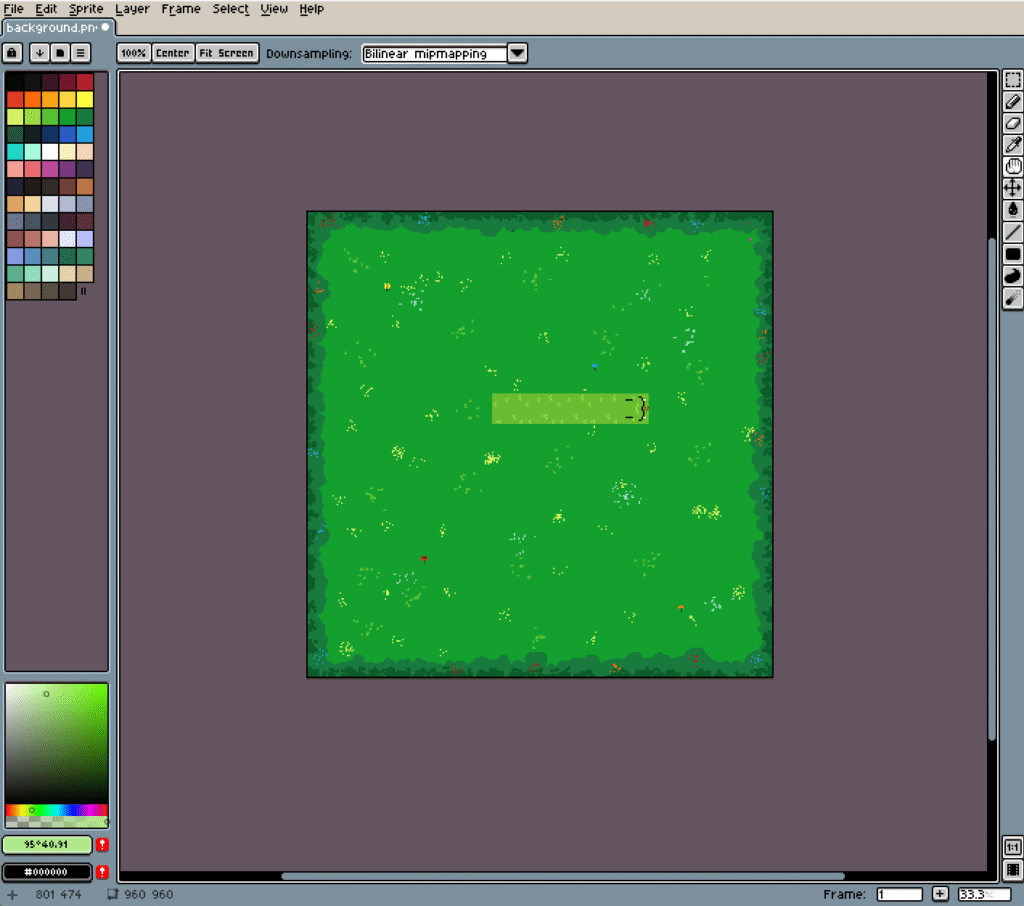Select the Line tool

coord(1012,232)
